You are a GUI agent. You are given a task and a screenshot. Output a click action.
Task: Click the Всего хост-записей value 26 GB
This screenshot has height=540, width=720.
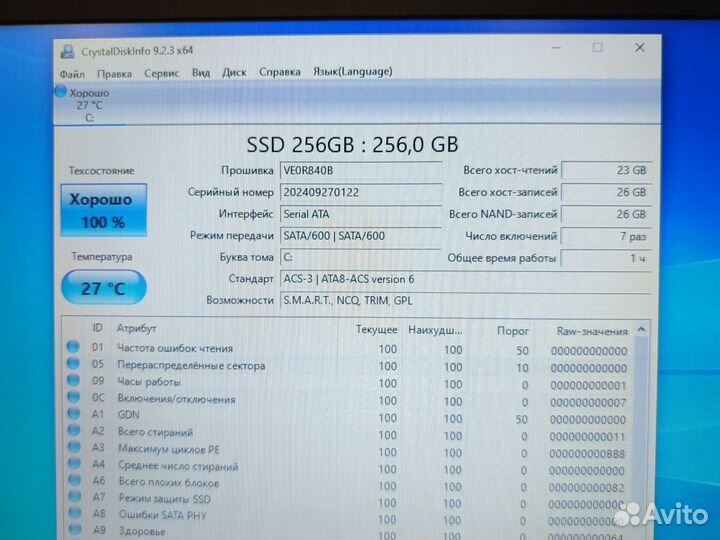(606, 192)
